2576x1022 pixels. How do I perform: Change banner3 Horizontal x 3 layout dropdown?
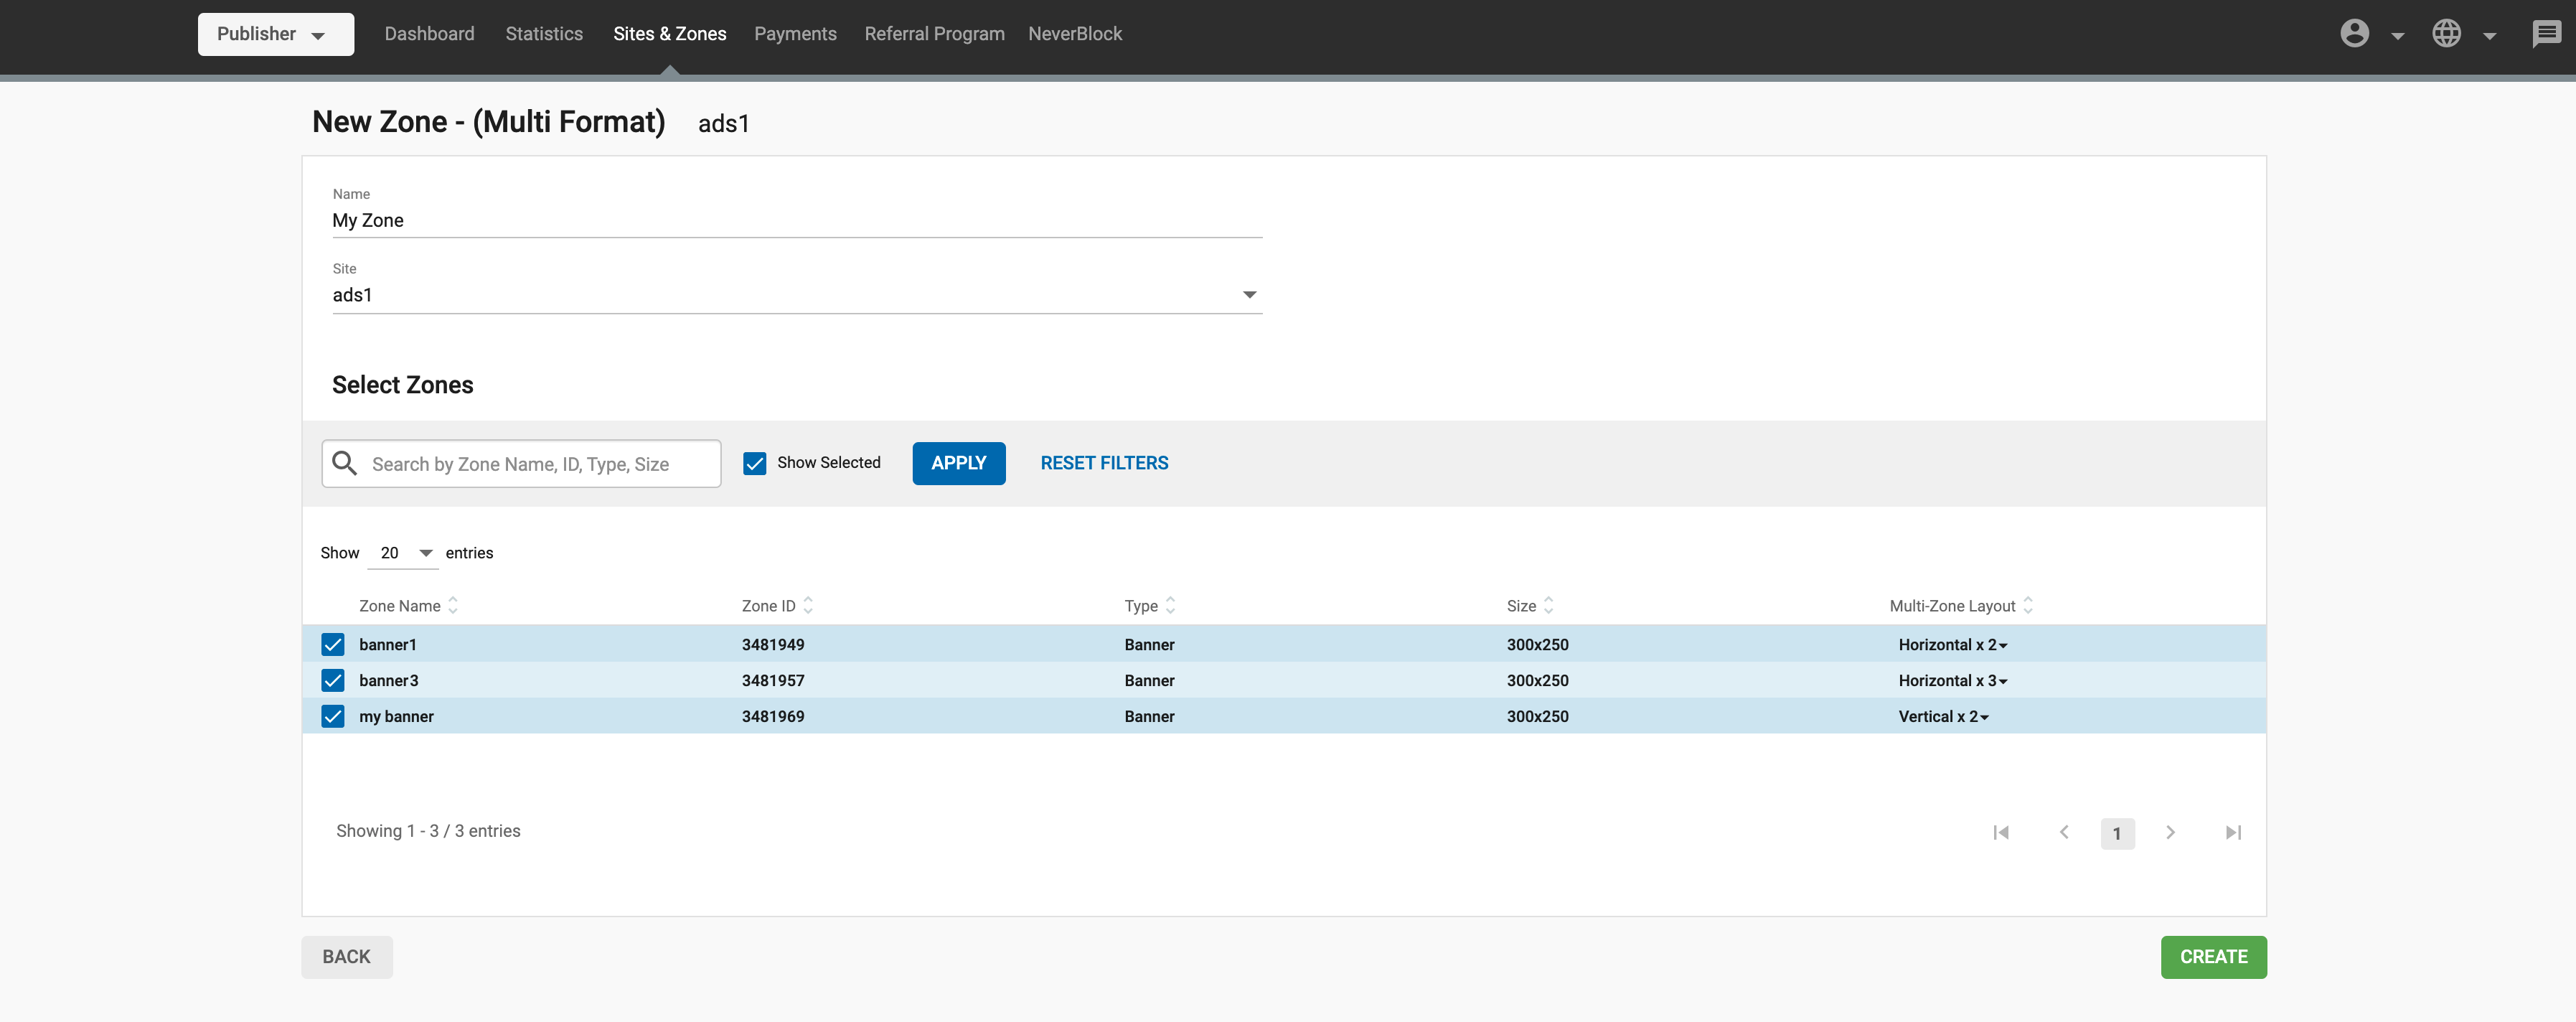coord(1952,680)
